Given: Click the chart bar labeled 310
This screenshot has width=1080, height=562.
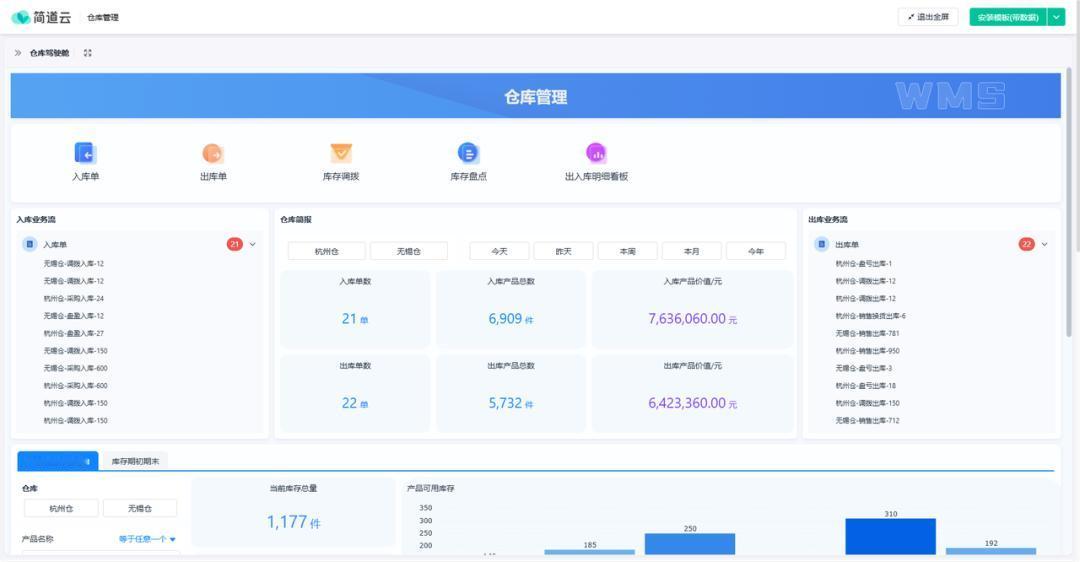Looking at the screenshot, I should 891,537.
